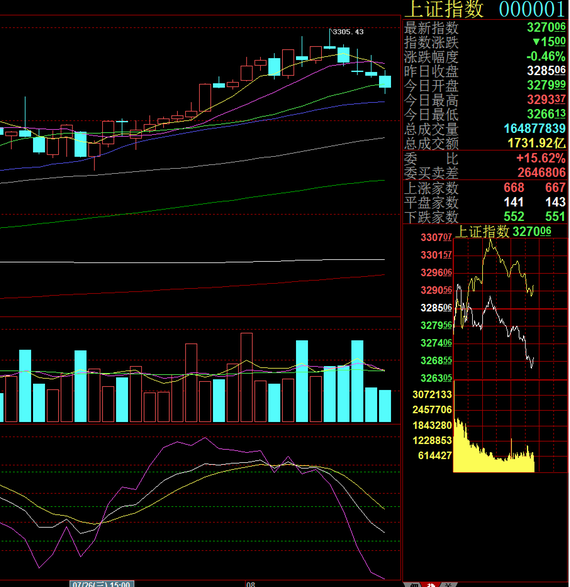Viewport: 570px width, 587px height.
Task: Click the 上涨家数 count 668
Action: click(514, 188)
